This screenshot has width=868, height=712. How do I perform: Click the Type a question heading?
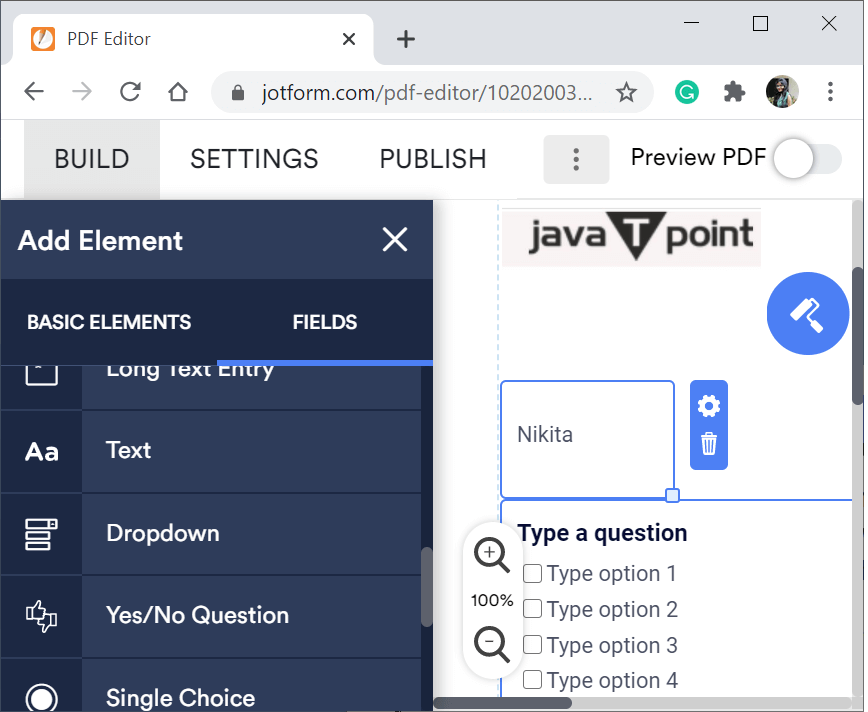(602, 533)
